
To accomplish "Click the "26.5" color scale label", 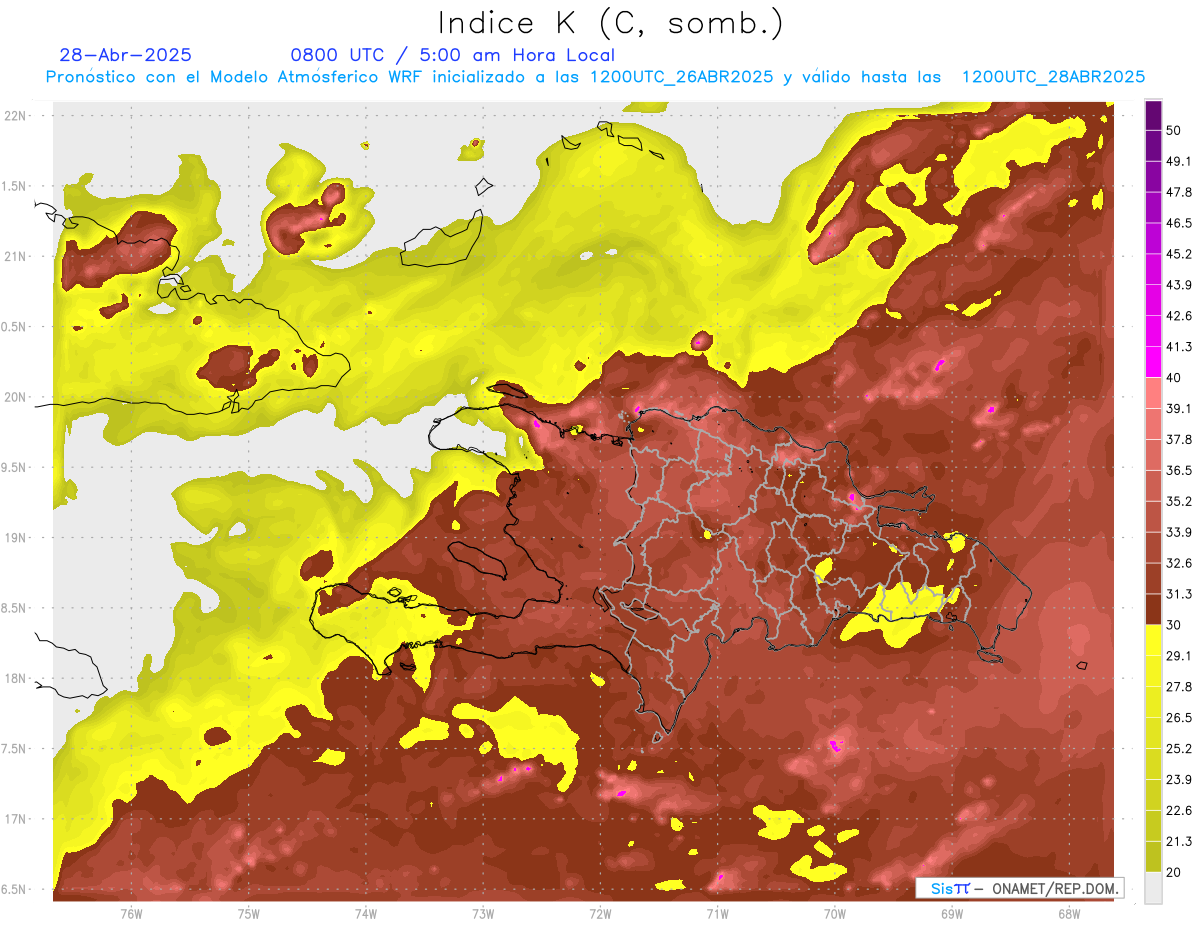I will coord(1179,718).
